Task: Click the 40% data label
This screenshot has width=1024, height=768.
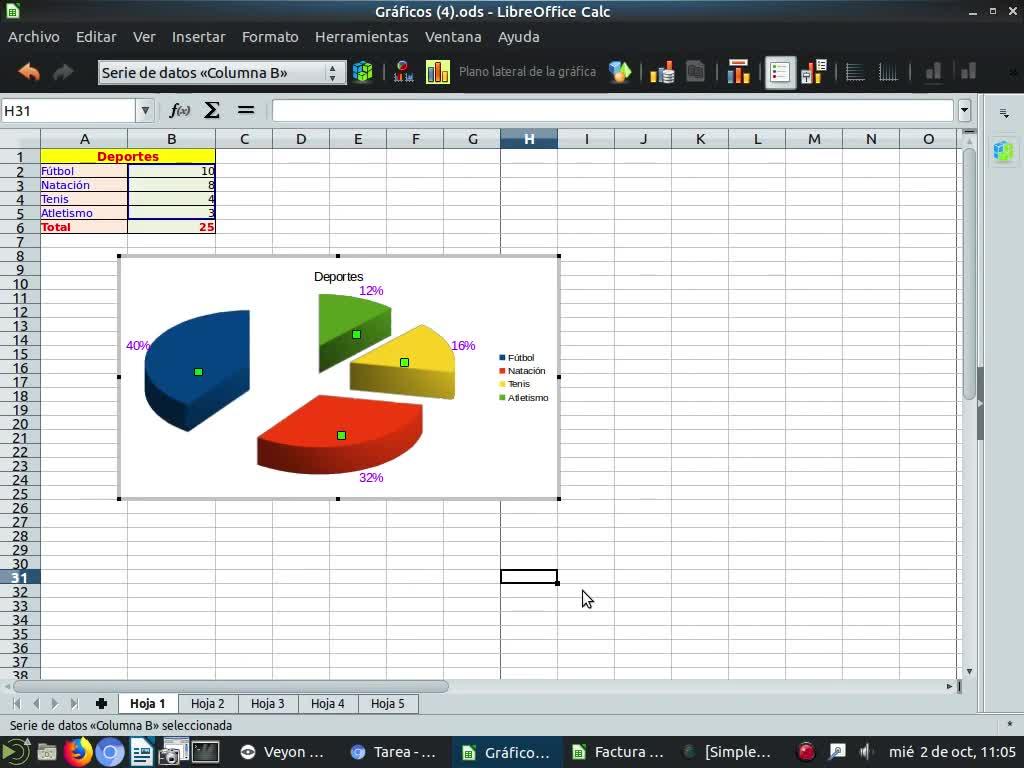Action: click(138, 345)
